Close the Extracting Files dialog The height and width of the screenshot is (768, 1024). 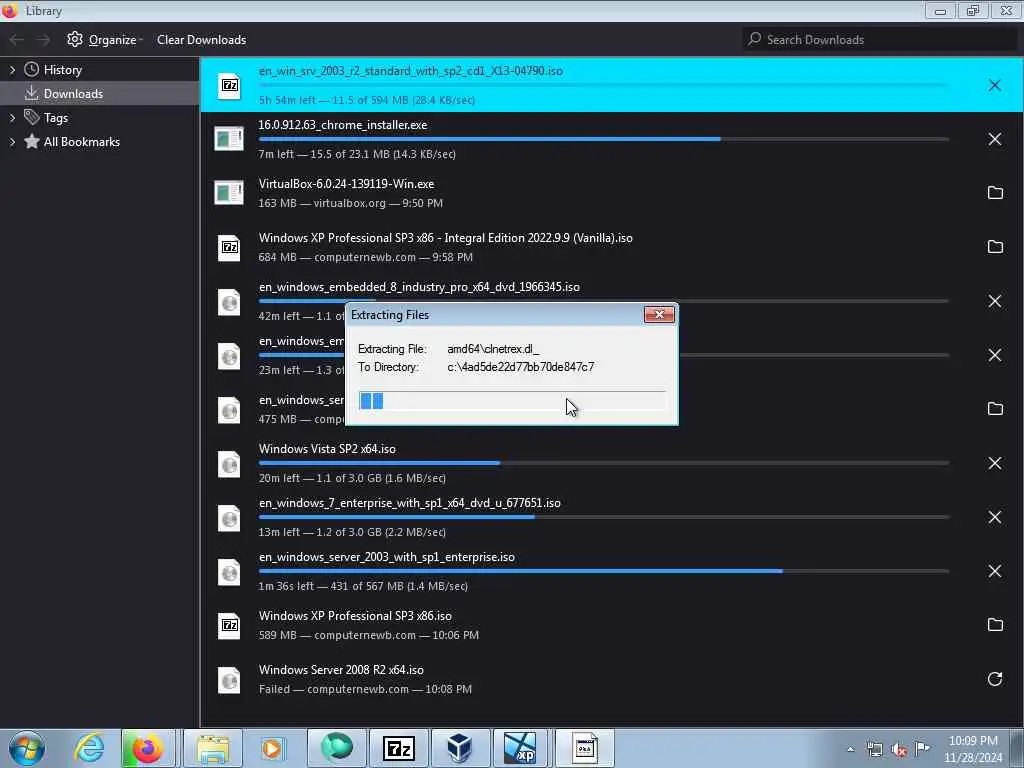659,315
